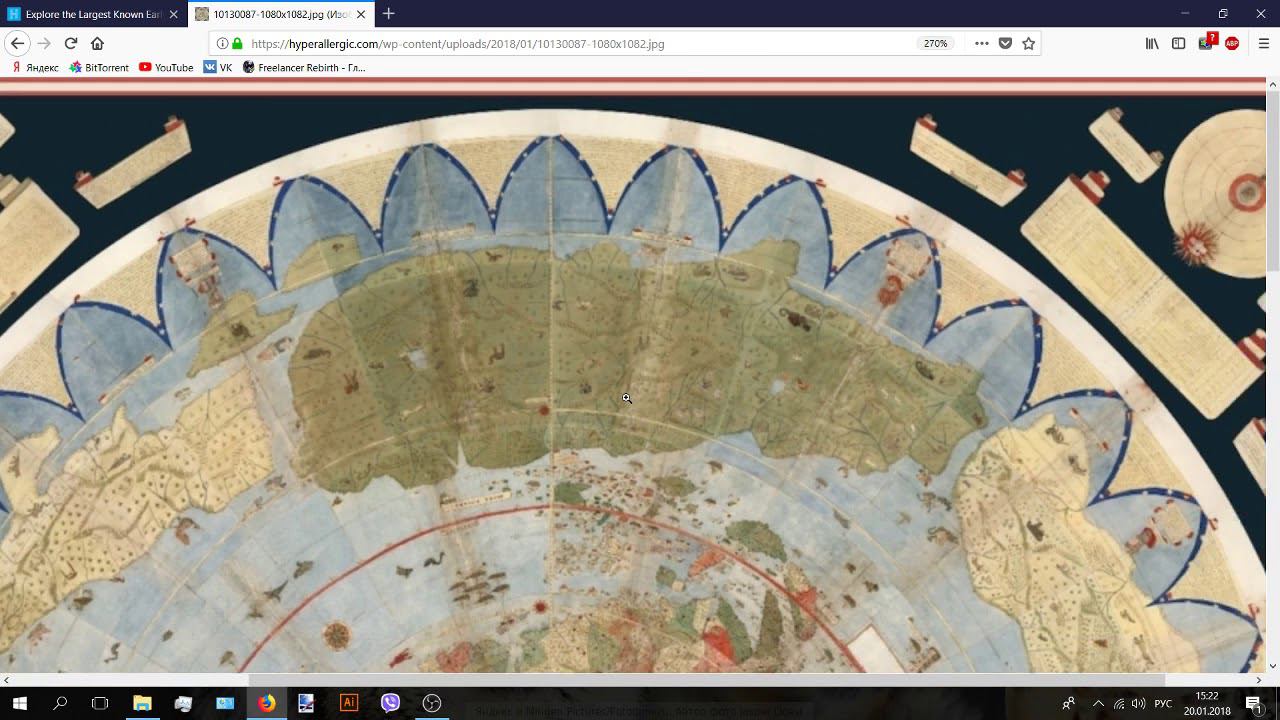
Task: Click the scroll left arrow
Action: coord(6,680)
